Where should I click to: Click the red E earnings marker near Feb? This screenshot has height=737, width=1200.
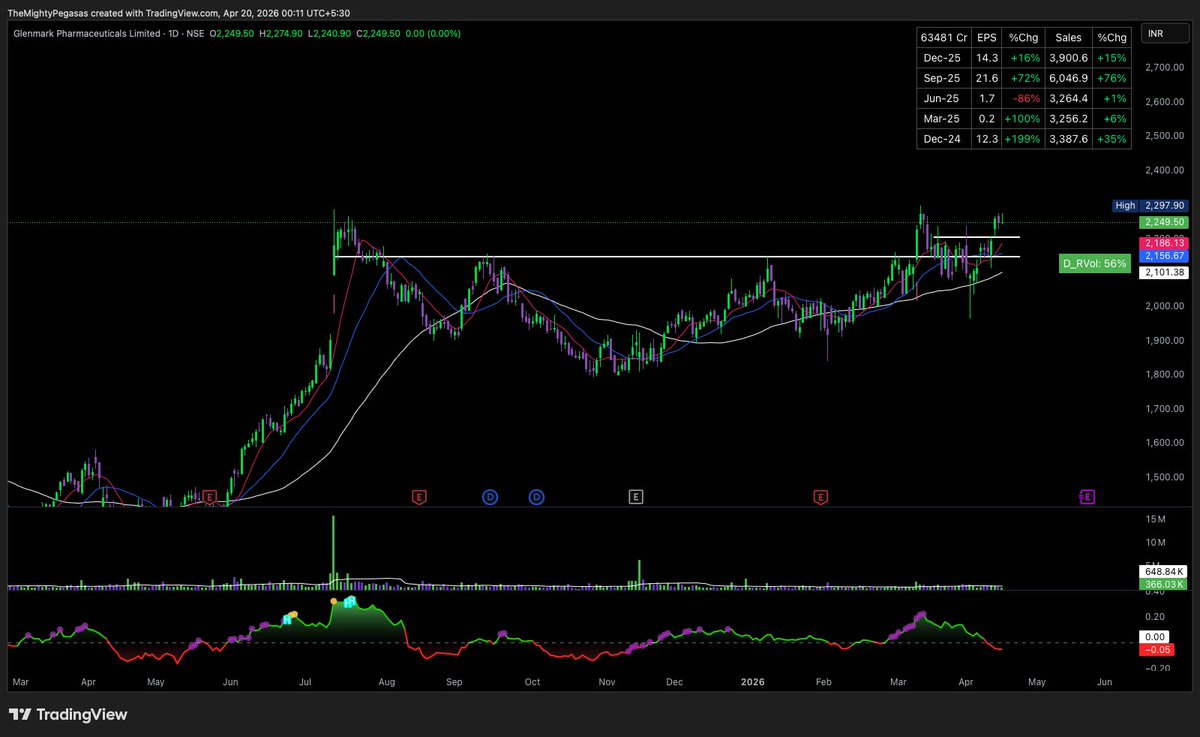point(820,496)
